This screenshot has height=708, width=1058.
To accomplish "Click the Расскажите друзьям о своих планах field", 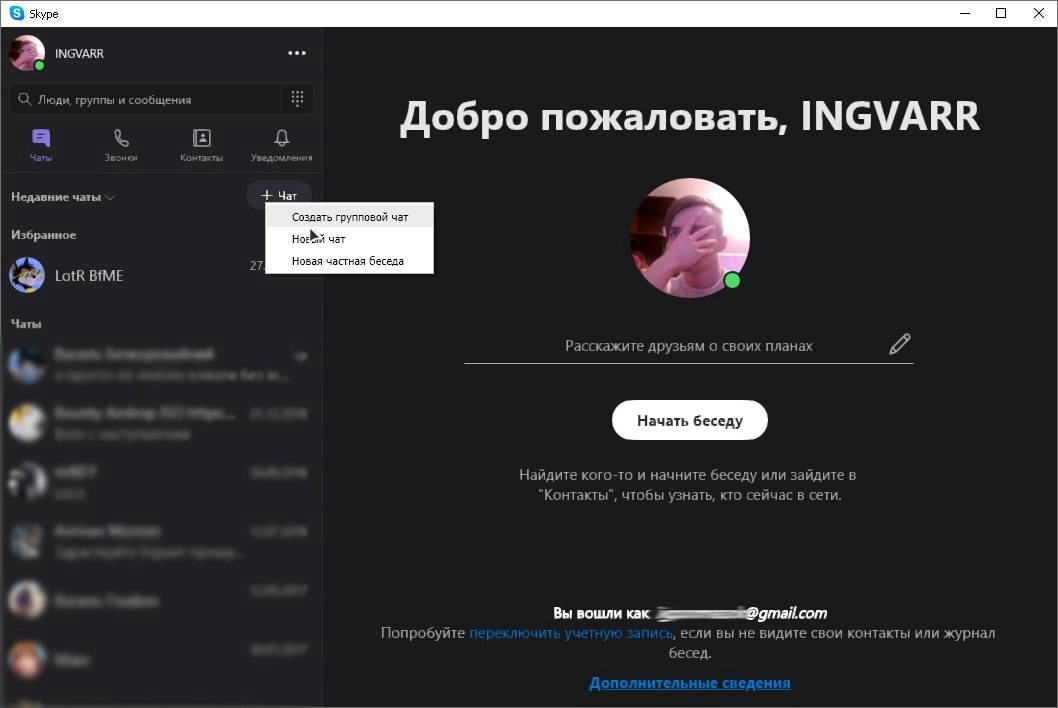I will (688, 346).
